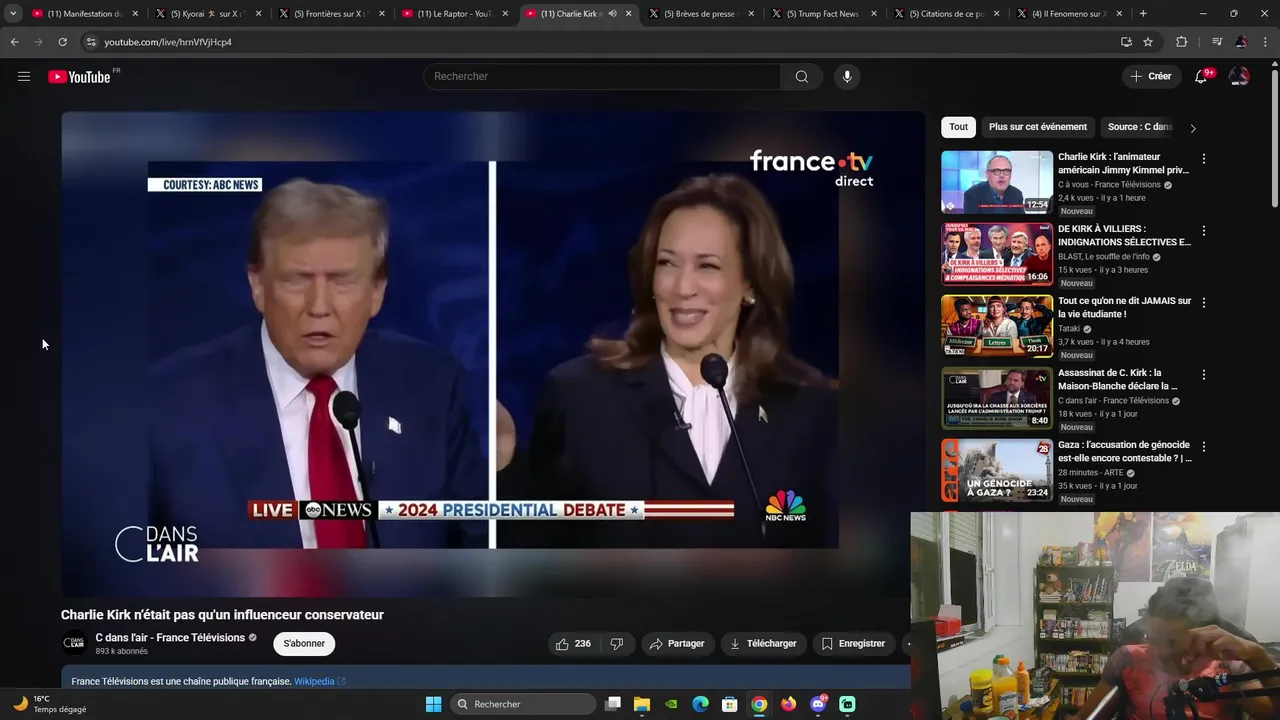This screenshot has height=720, width=1280.
Task: Click the YouTube search input field
Action: [x=604, y=76]
